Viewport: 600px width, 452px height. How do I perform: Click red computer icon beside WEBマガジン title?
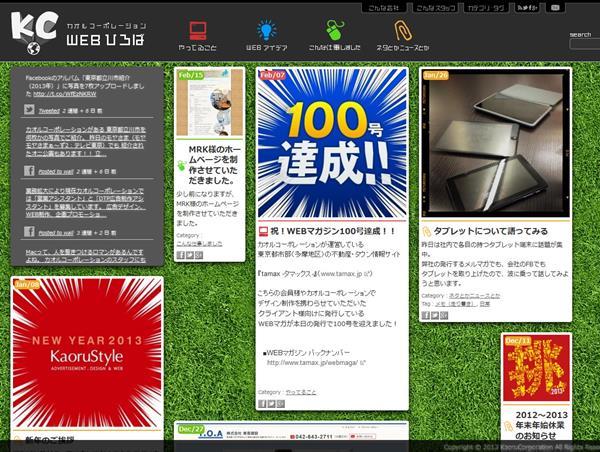[x=263, y=231]
